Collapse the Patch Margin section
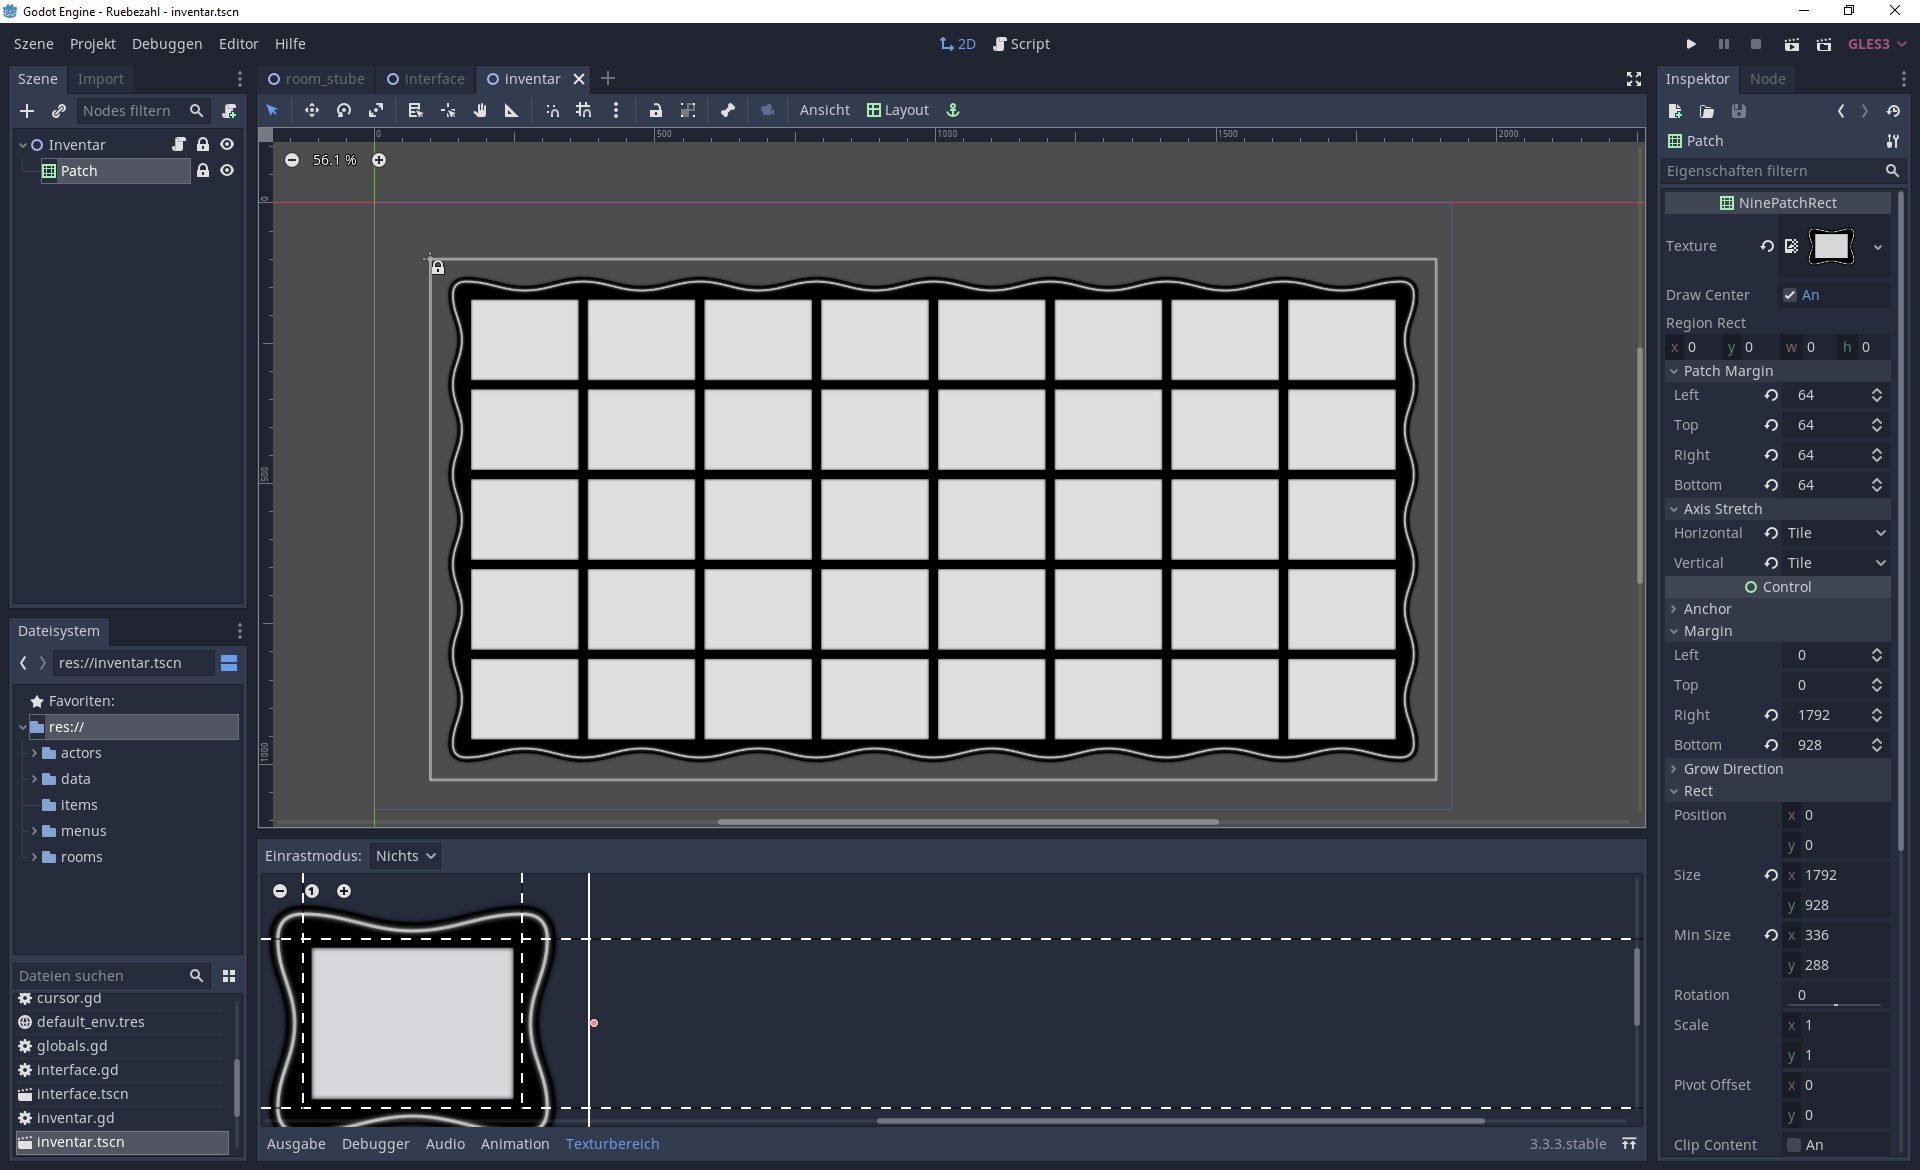Image resolution: width=1920 pixels, height=1170 pixels. pyautogui.click(x=1676, y=371)
